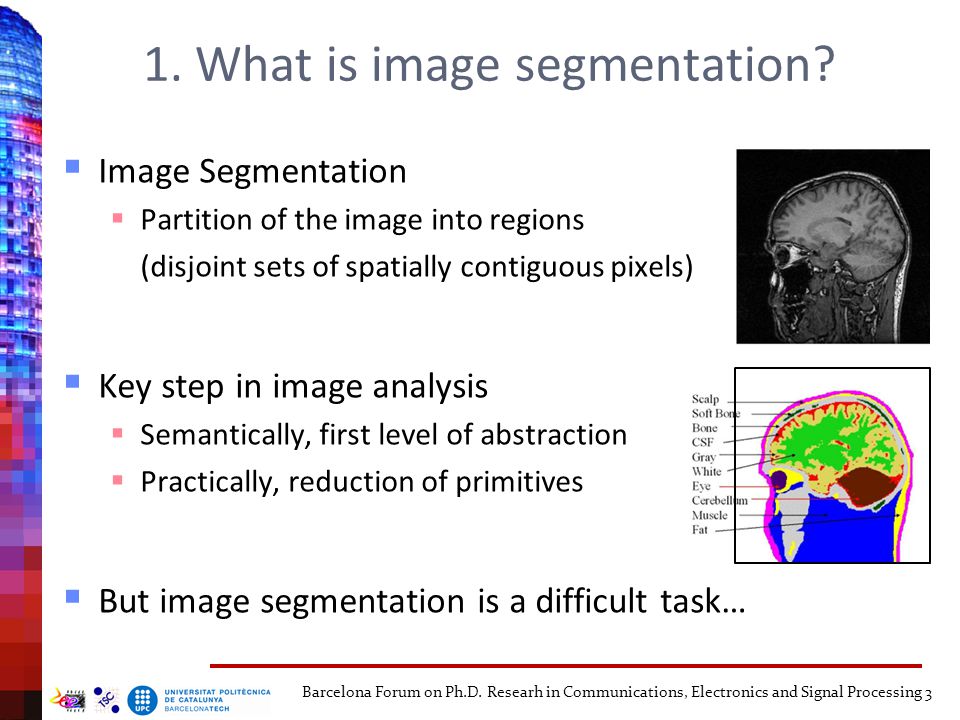
Task: Click the colored segmented brain diagram
Action: click(x=833, y=465)
